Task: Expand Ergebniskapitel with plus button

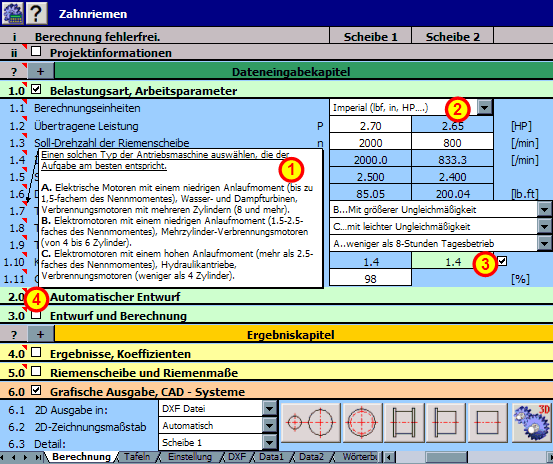Action: point(41,334)
